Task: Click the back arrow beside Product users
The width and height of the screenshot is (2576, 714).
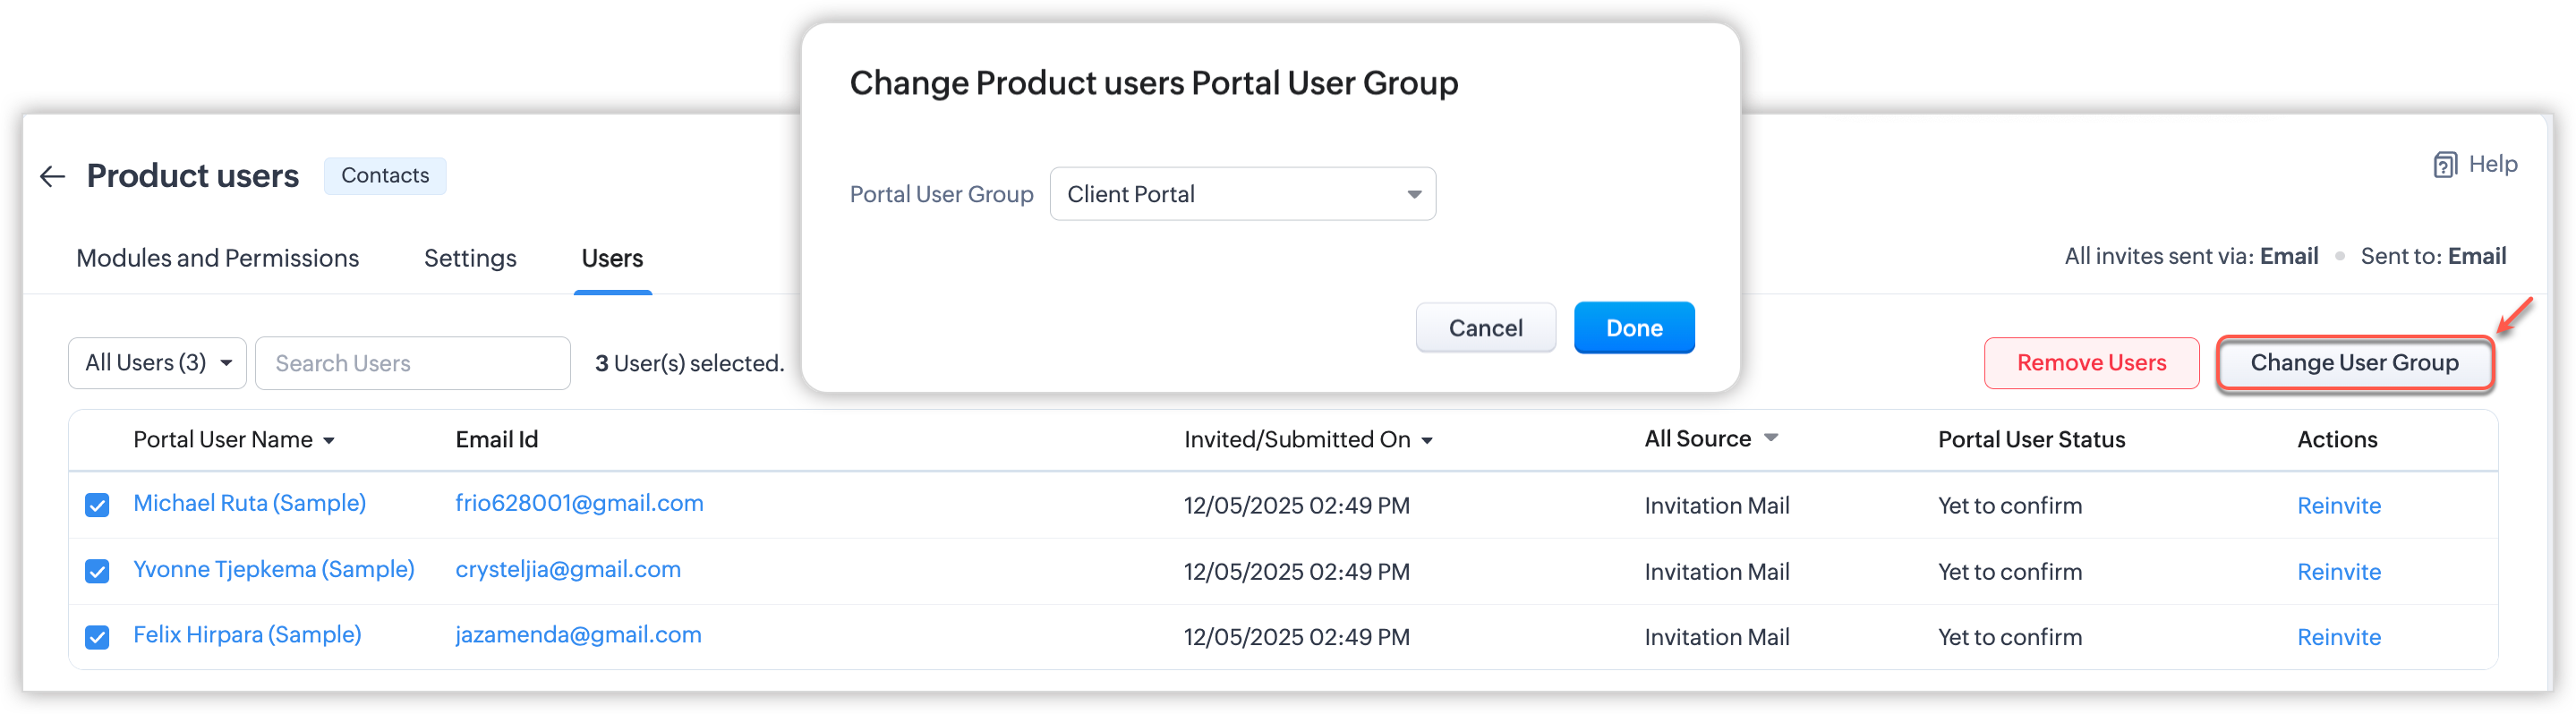Action: pyautogui.click(x=52, y=177)
